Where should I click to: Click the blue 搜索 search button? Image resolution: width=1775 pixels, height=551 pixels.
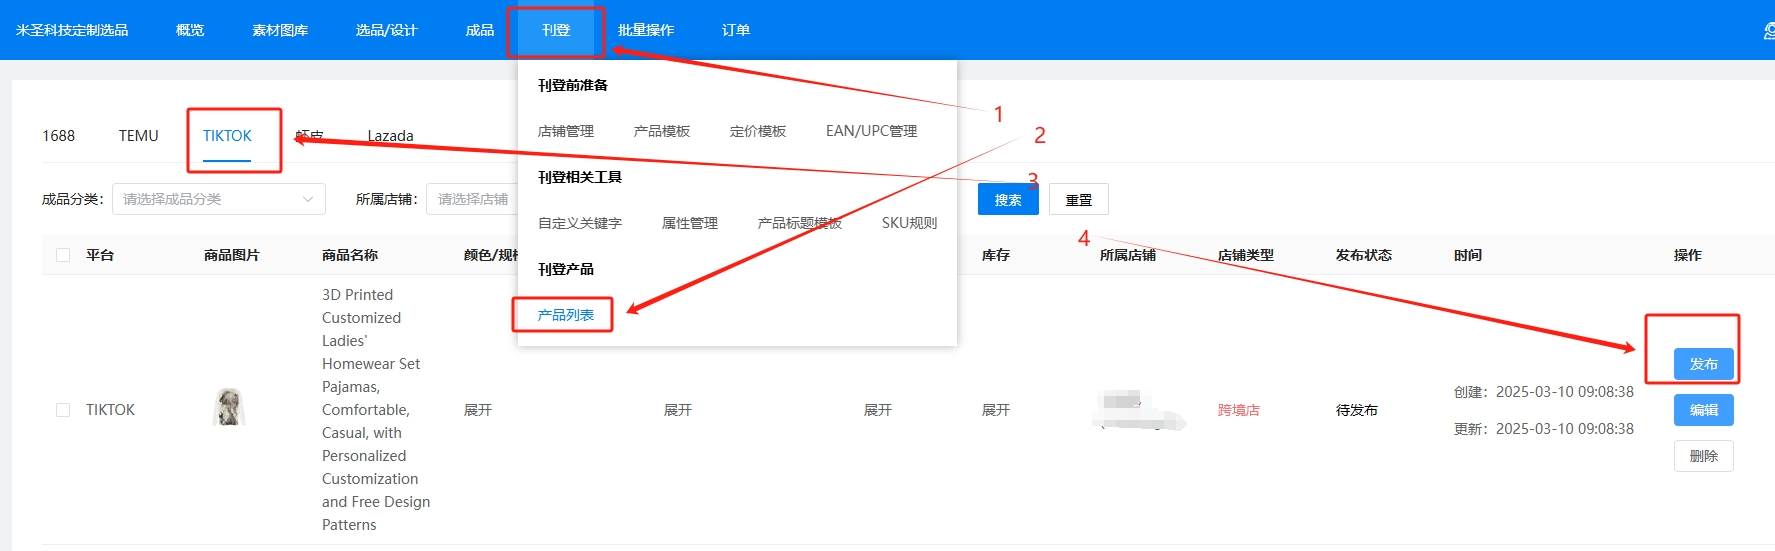pyautogui.click(x=1008, y=200)
